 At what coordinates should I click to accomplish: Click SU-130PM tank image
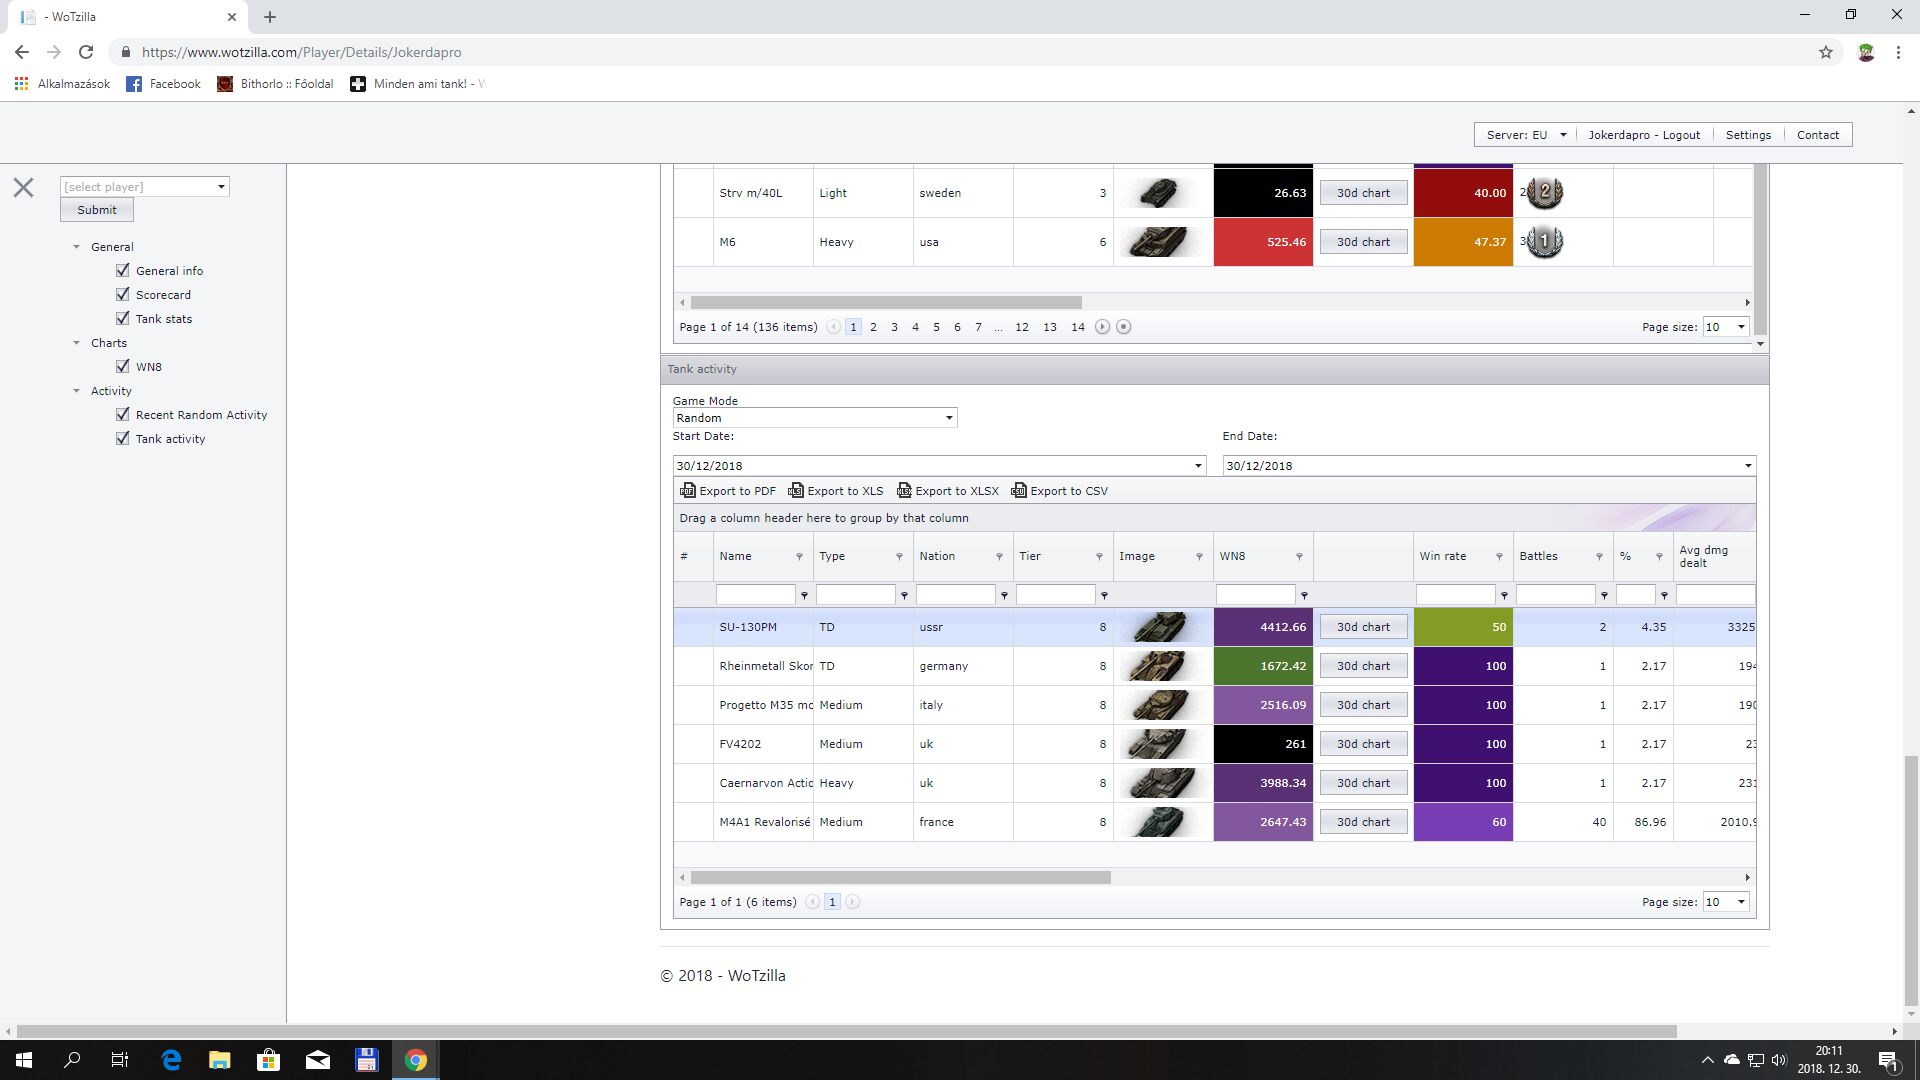point(1161,627)
